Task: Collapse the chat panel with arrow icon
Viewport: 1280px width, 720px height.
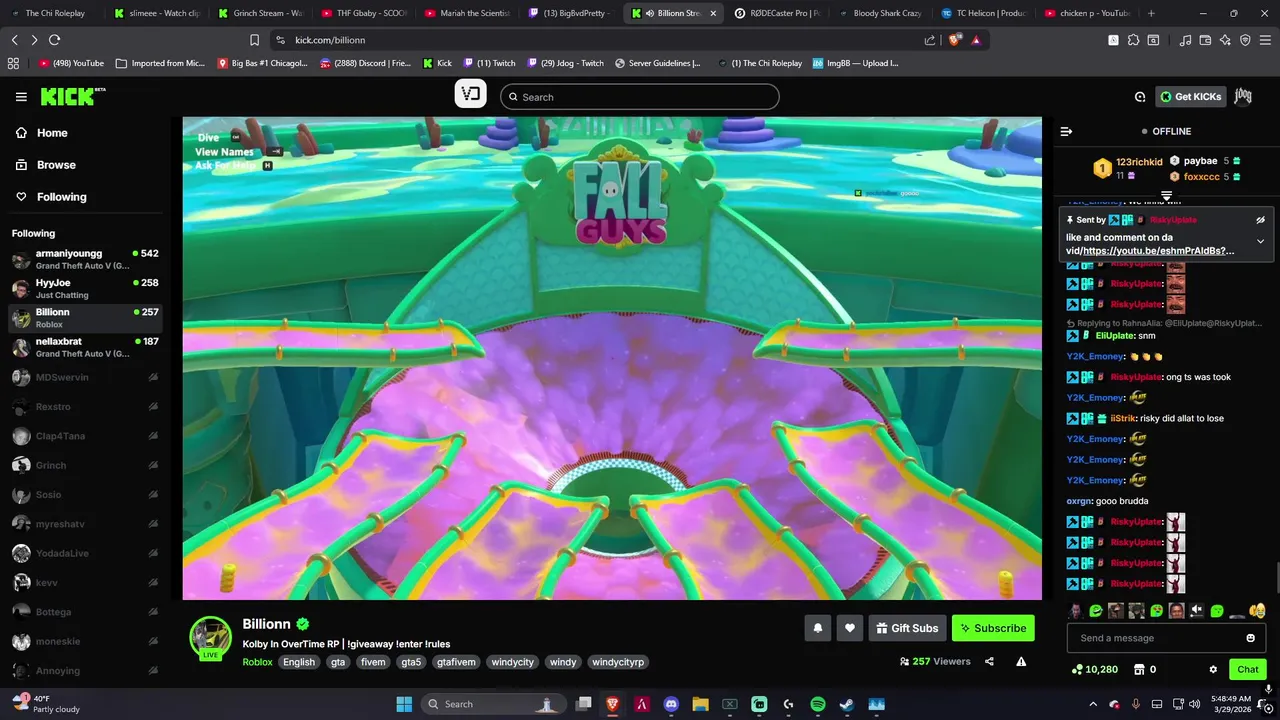Action: (x=1066, y=131)
